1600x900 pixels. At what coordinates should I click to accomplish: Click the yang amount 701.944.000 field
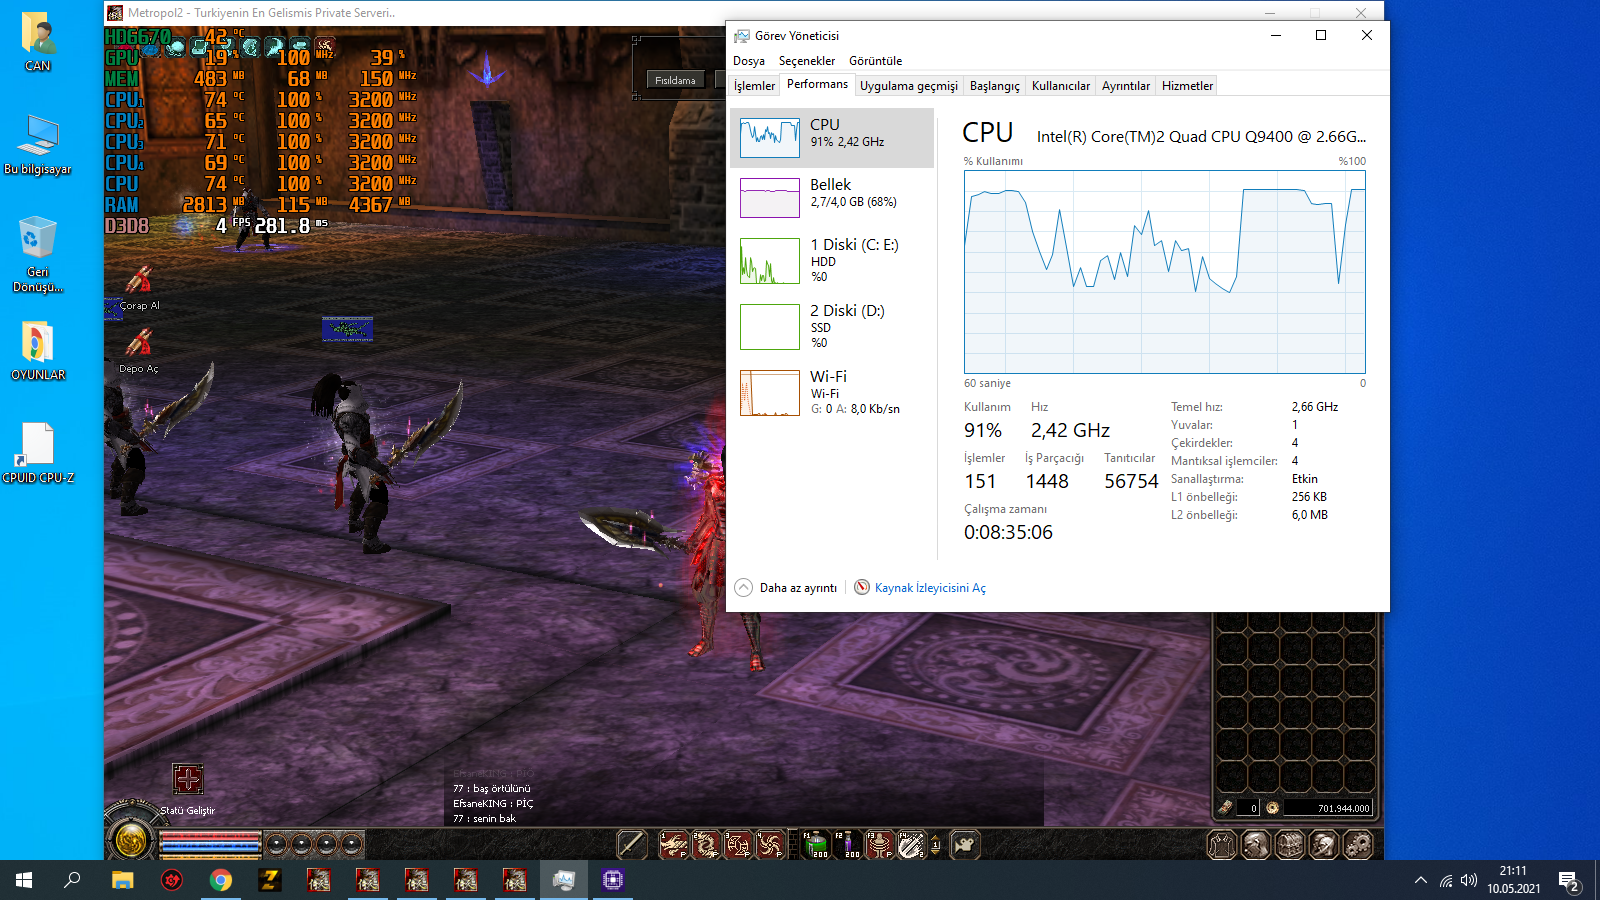(x=1328, y=808)
